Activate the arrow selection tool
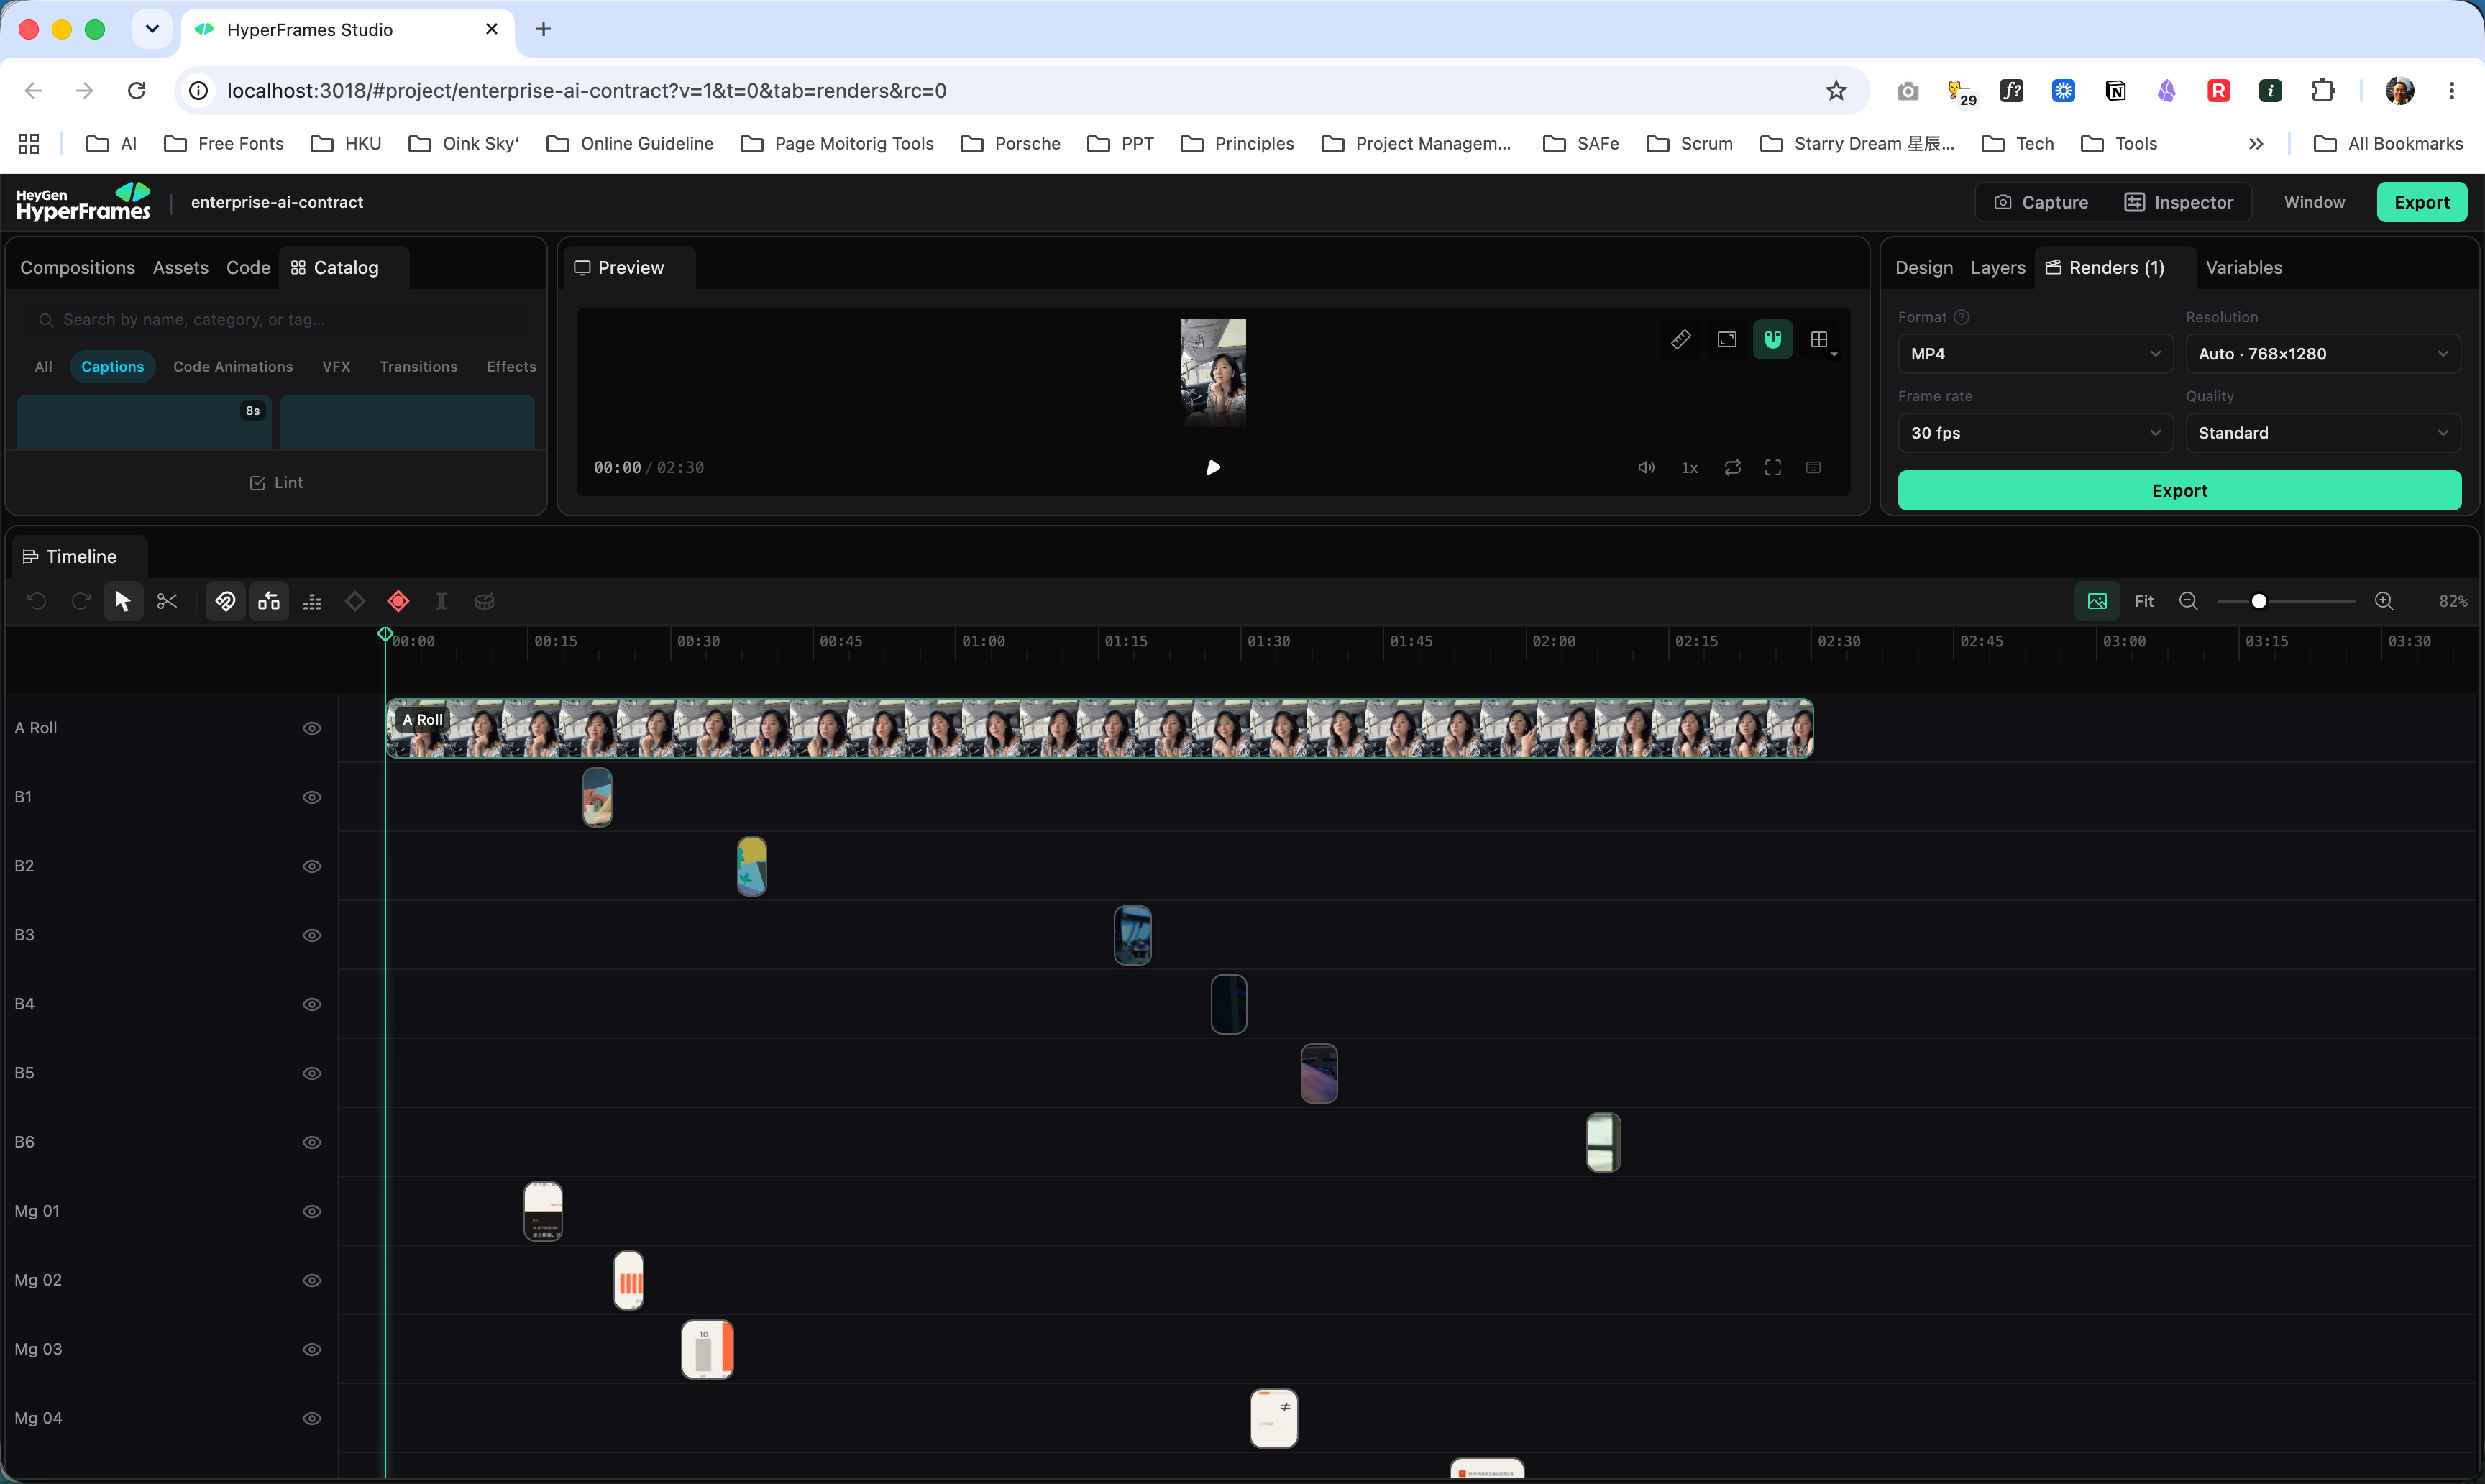The height and width of the screenshot is (1484, 2485). click(x=123, y=601)
